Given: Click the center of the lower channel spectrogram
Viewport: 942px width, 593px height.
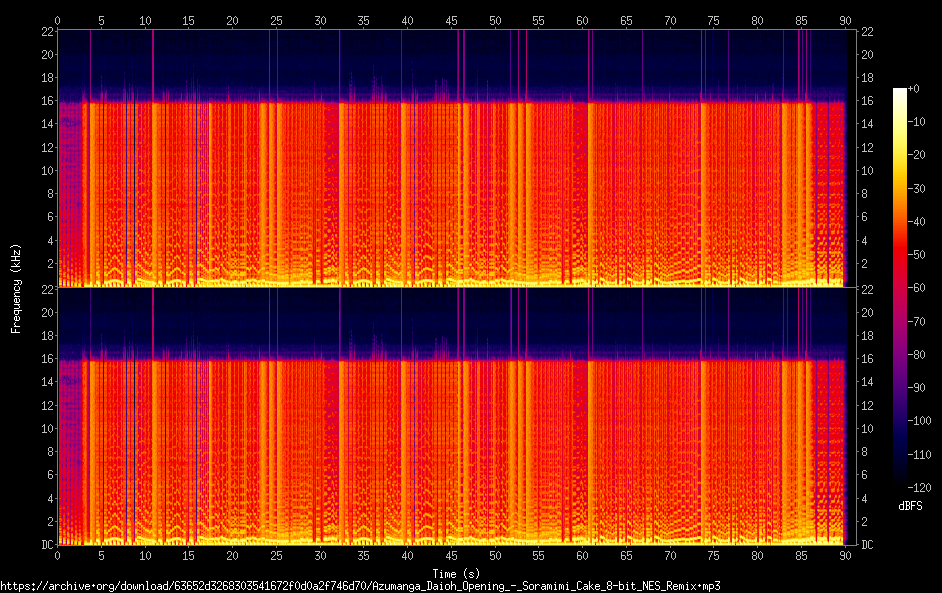Looking at the screenshot, I should point(452,416).
